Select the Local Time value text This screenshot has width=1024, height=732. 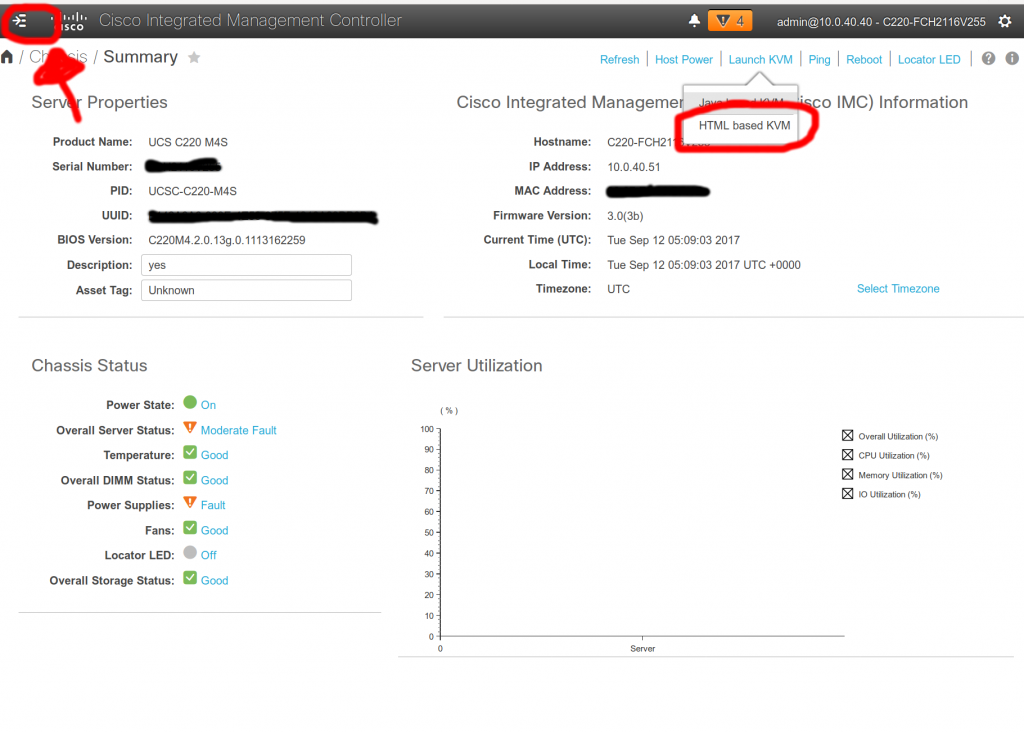coord(704,265)
